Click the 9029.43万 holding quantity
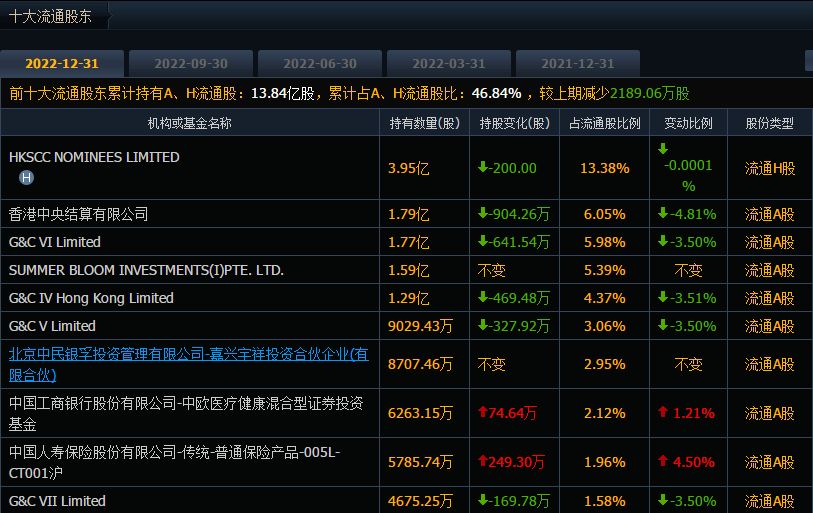 click(420, 326)
